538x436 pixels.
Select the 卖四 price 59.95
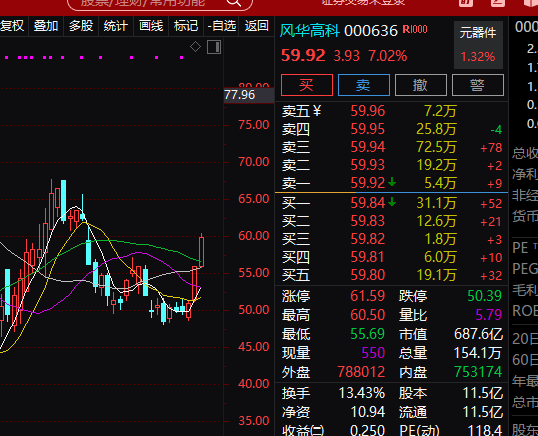[368, 129]
